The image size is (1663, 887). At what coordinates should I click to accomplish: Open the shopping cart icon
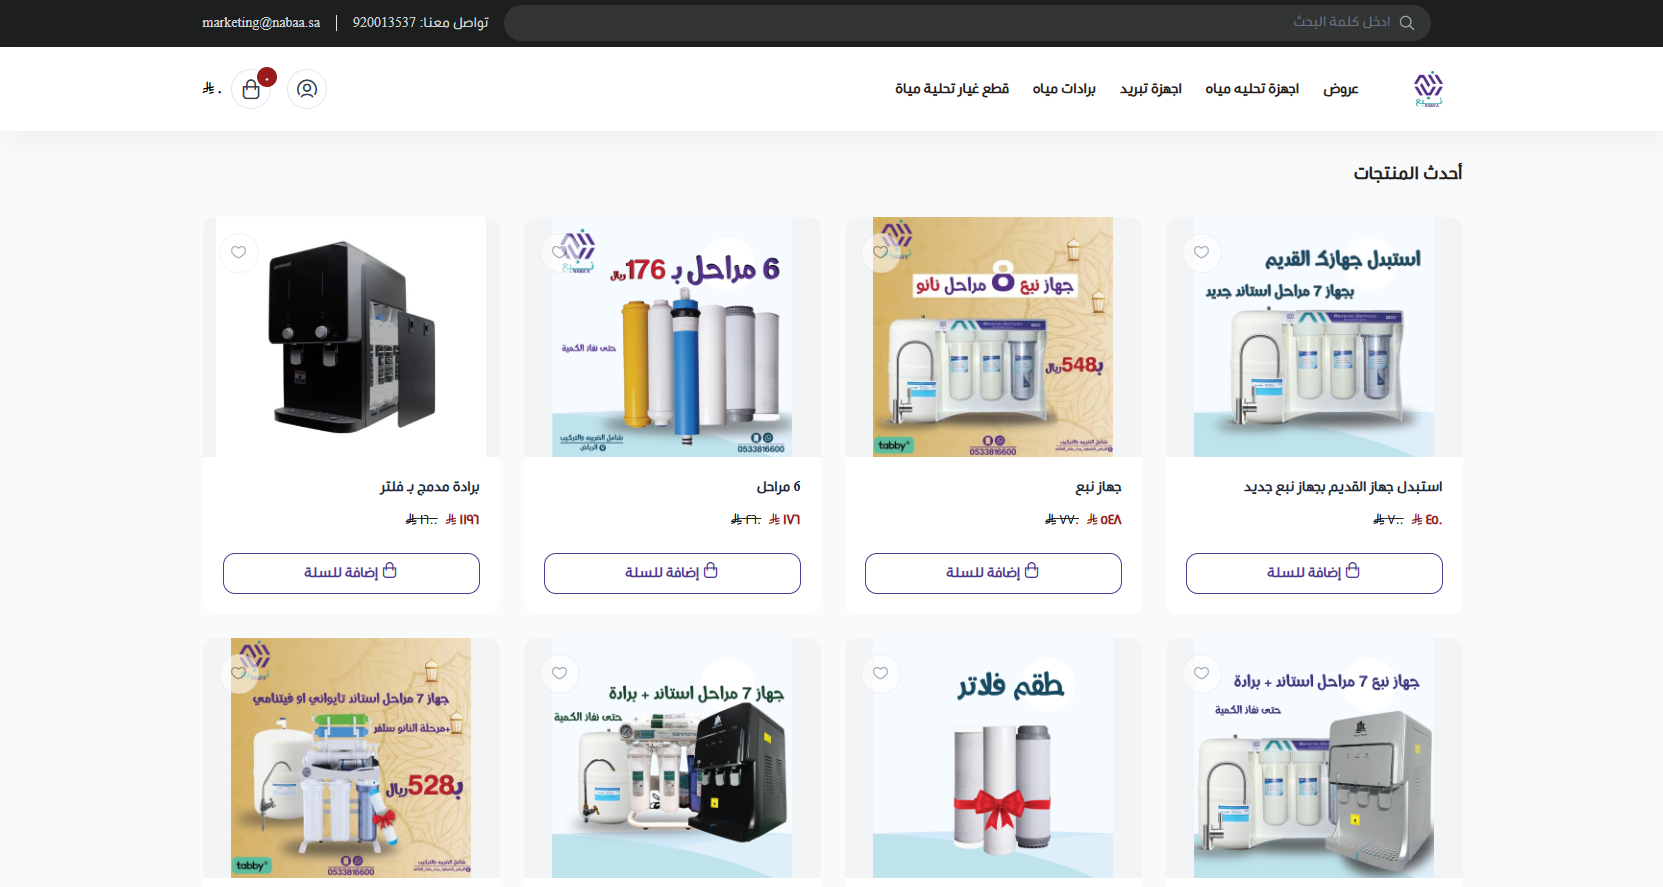251,89
